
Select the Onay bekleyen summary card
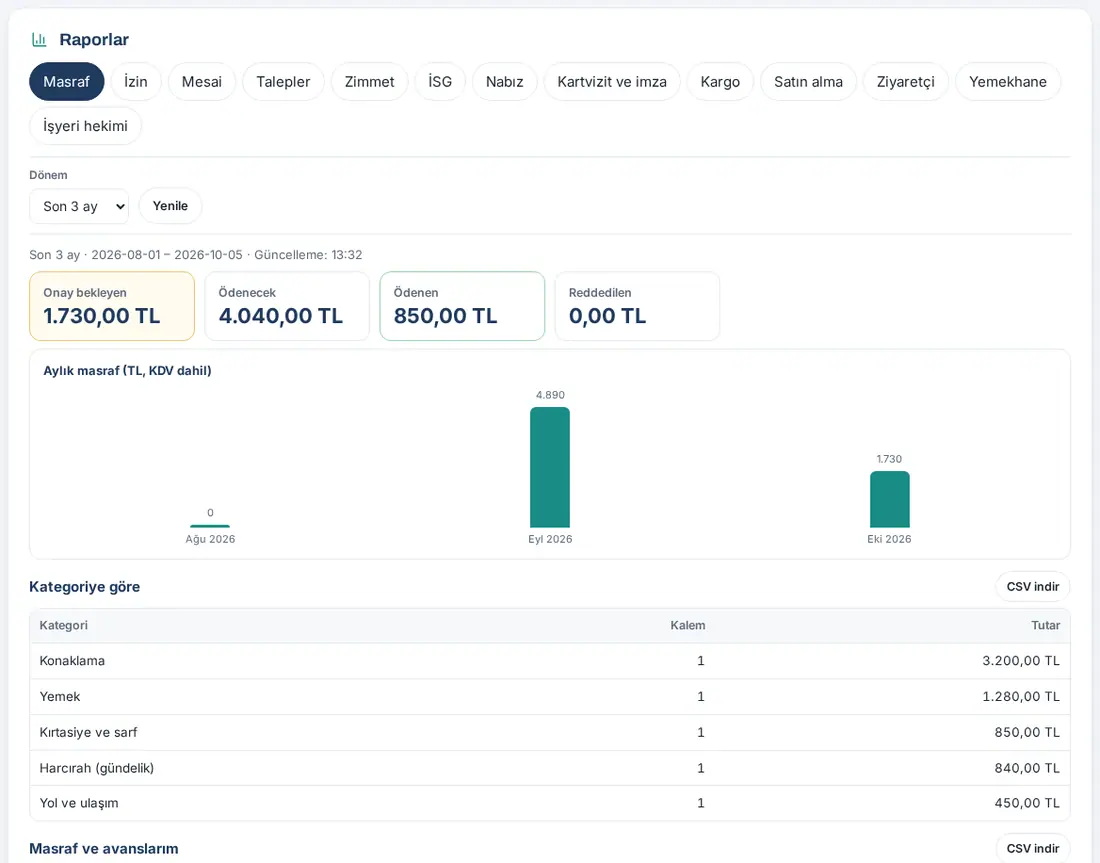click(x=112, y=306)
